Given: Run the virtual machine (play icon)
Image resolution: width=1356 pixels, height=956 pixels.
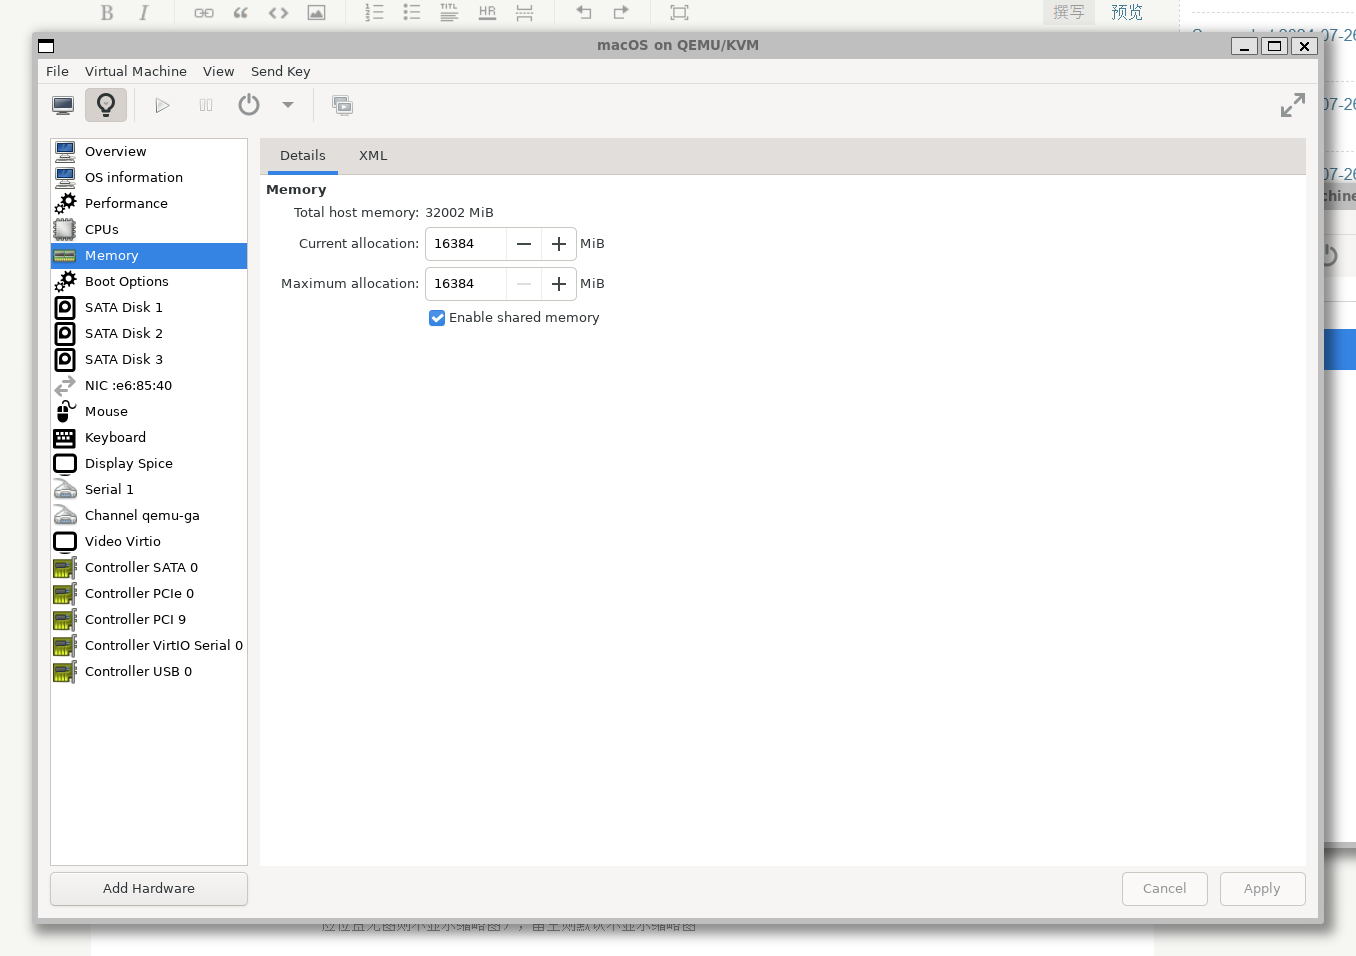Looking at the screenshot, I should [163, 105].
